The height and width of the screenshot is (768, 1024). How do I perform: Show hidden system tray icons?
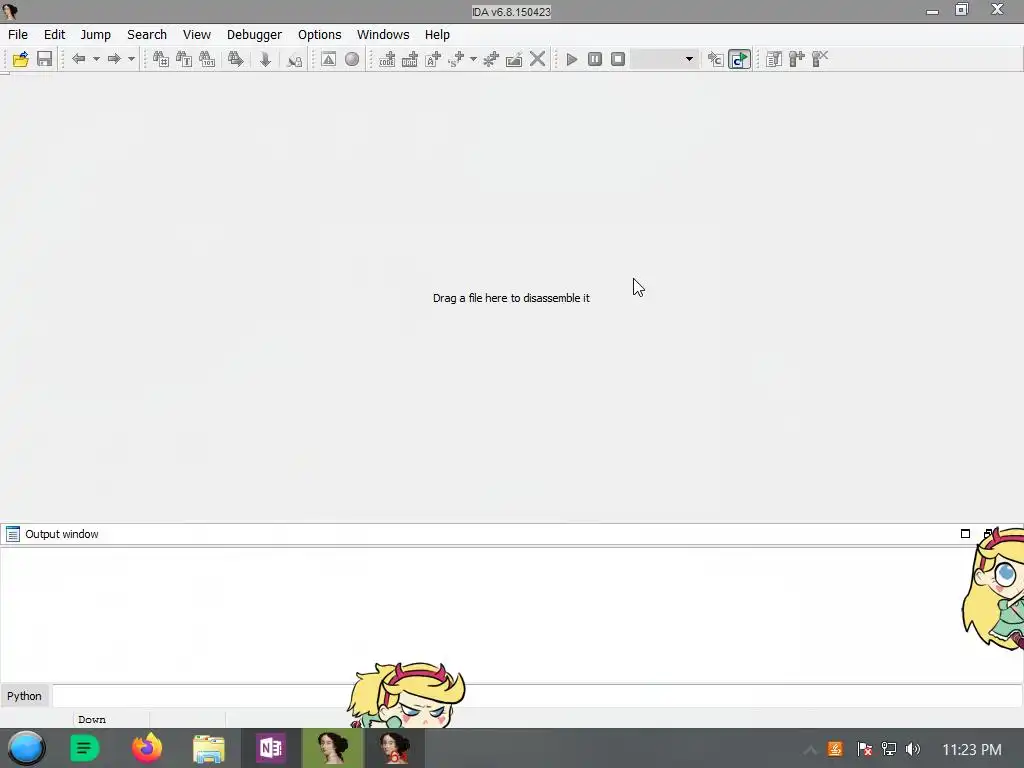tap(810, 749)
